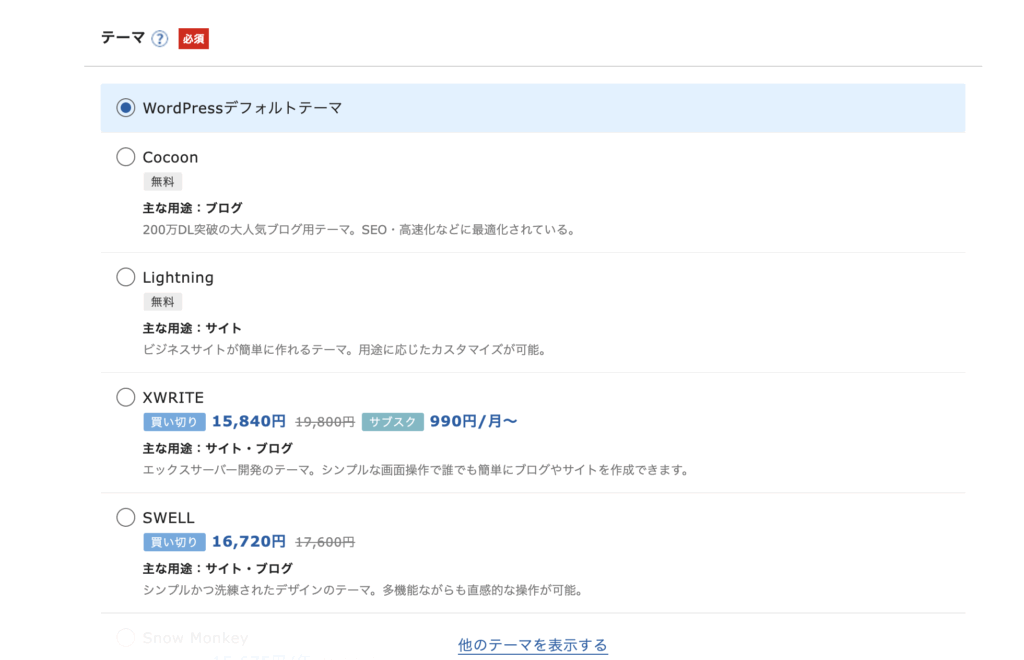Choose the Cocoon theme radio button
1024x660 pixels.
[126, 157]
